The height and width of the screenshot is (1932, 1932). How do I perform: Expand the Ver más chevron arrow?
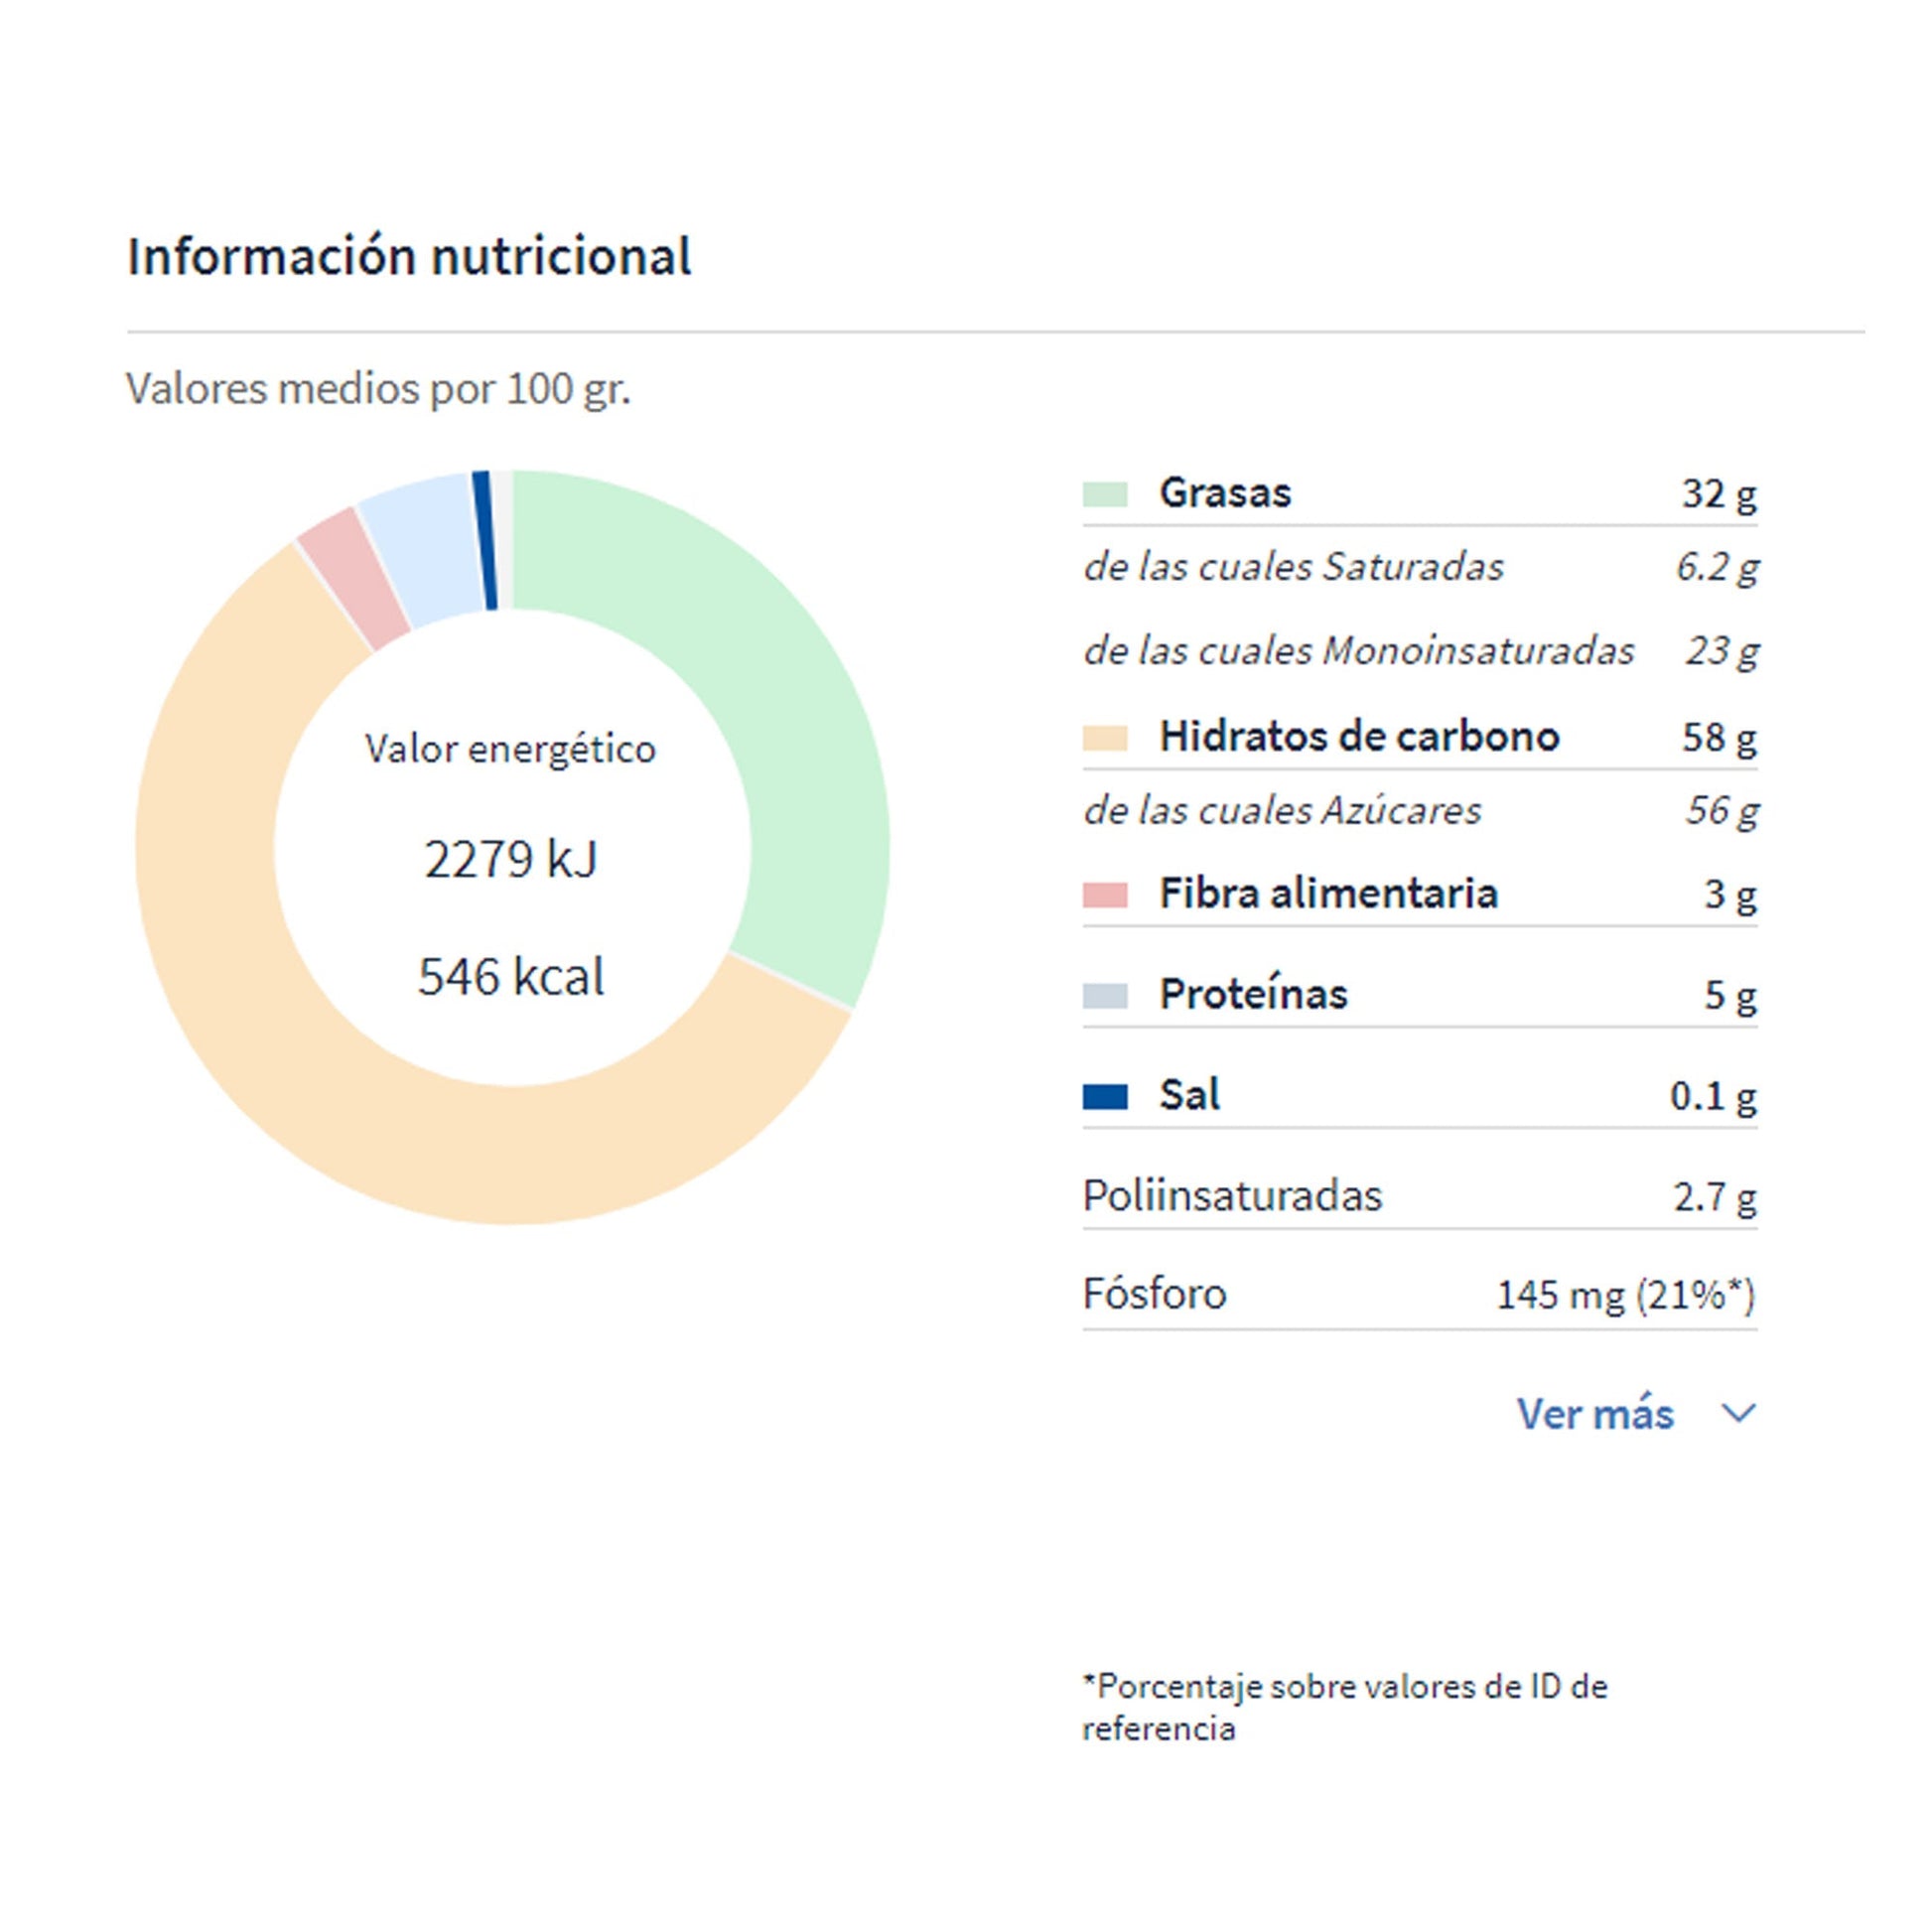click(1739, 1414)
